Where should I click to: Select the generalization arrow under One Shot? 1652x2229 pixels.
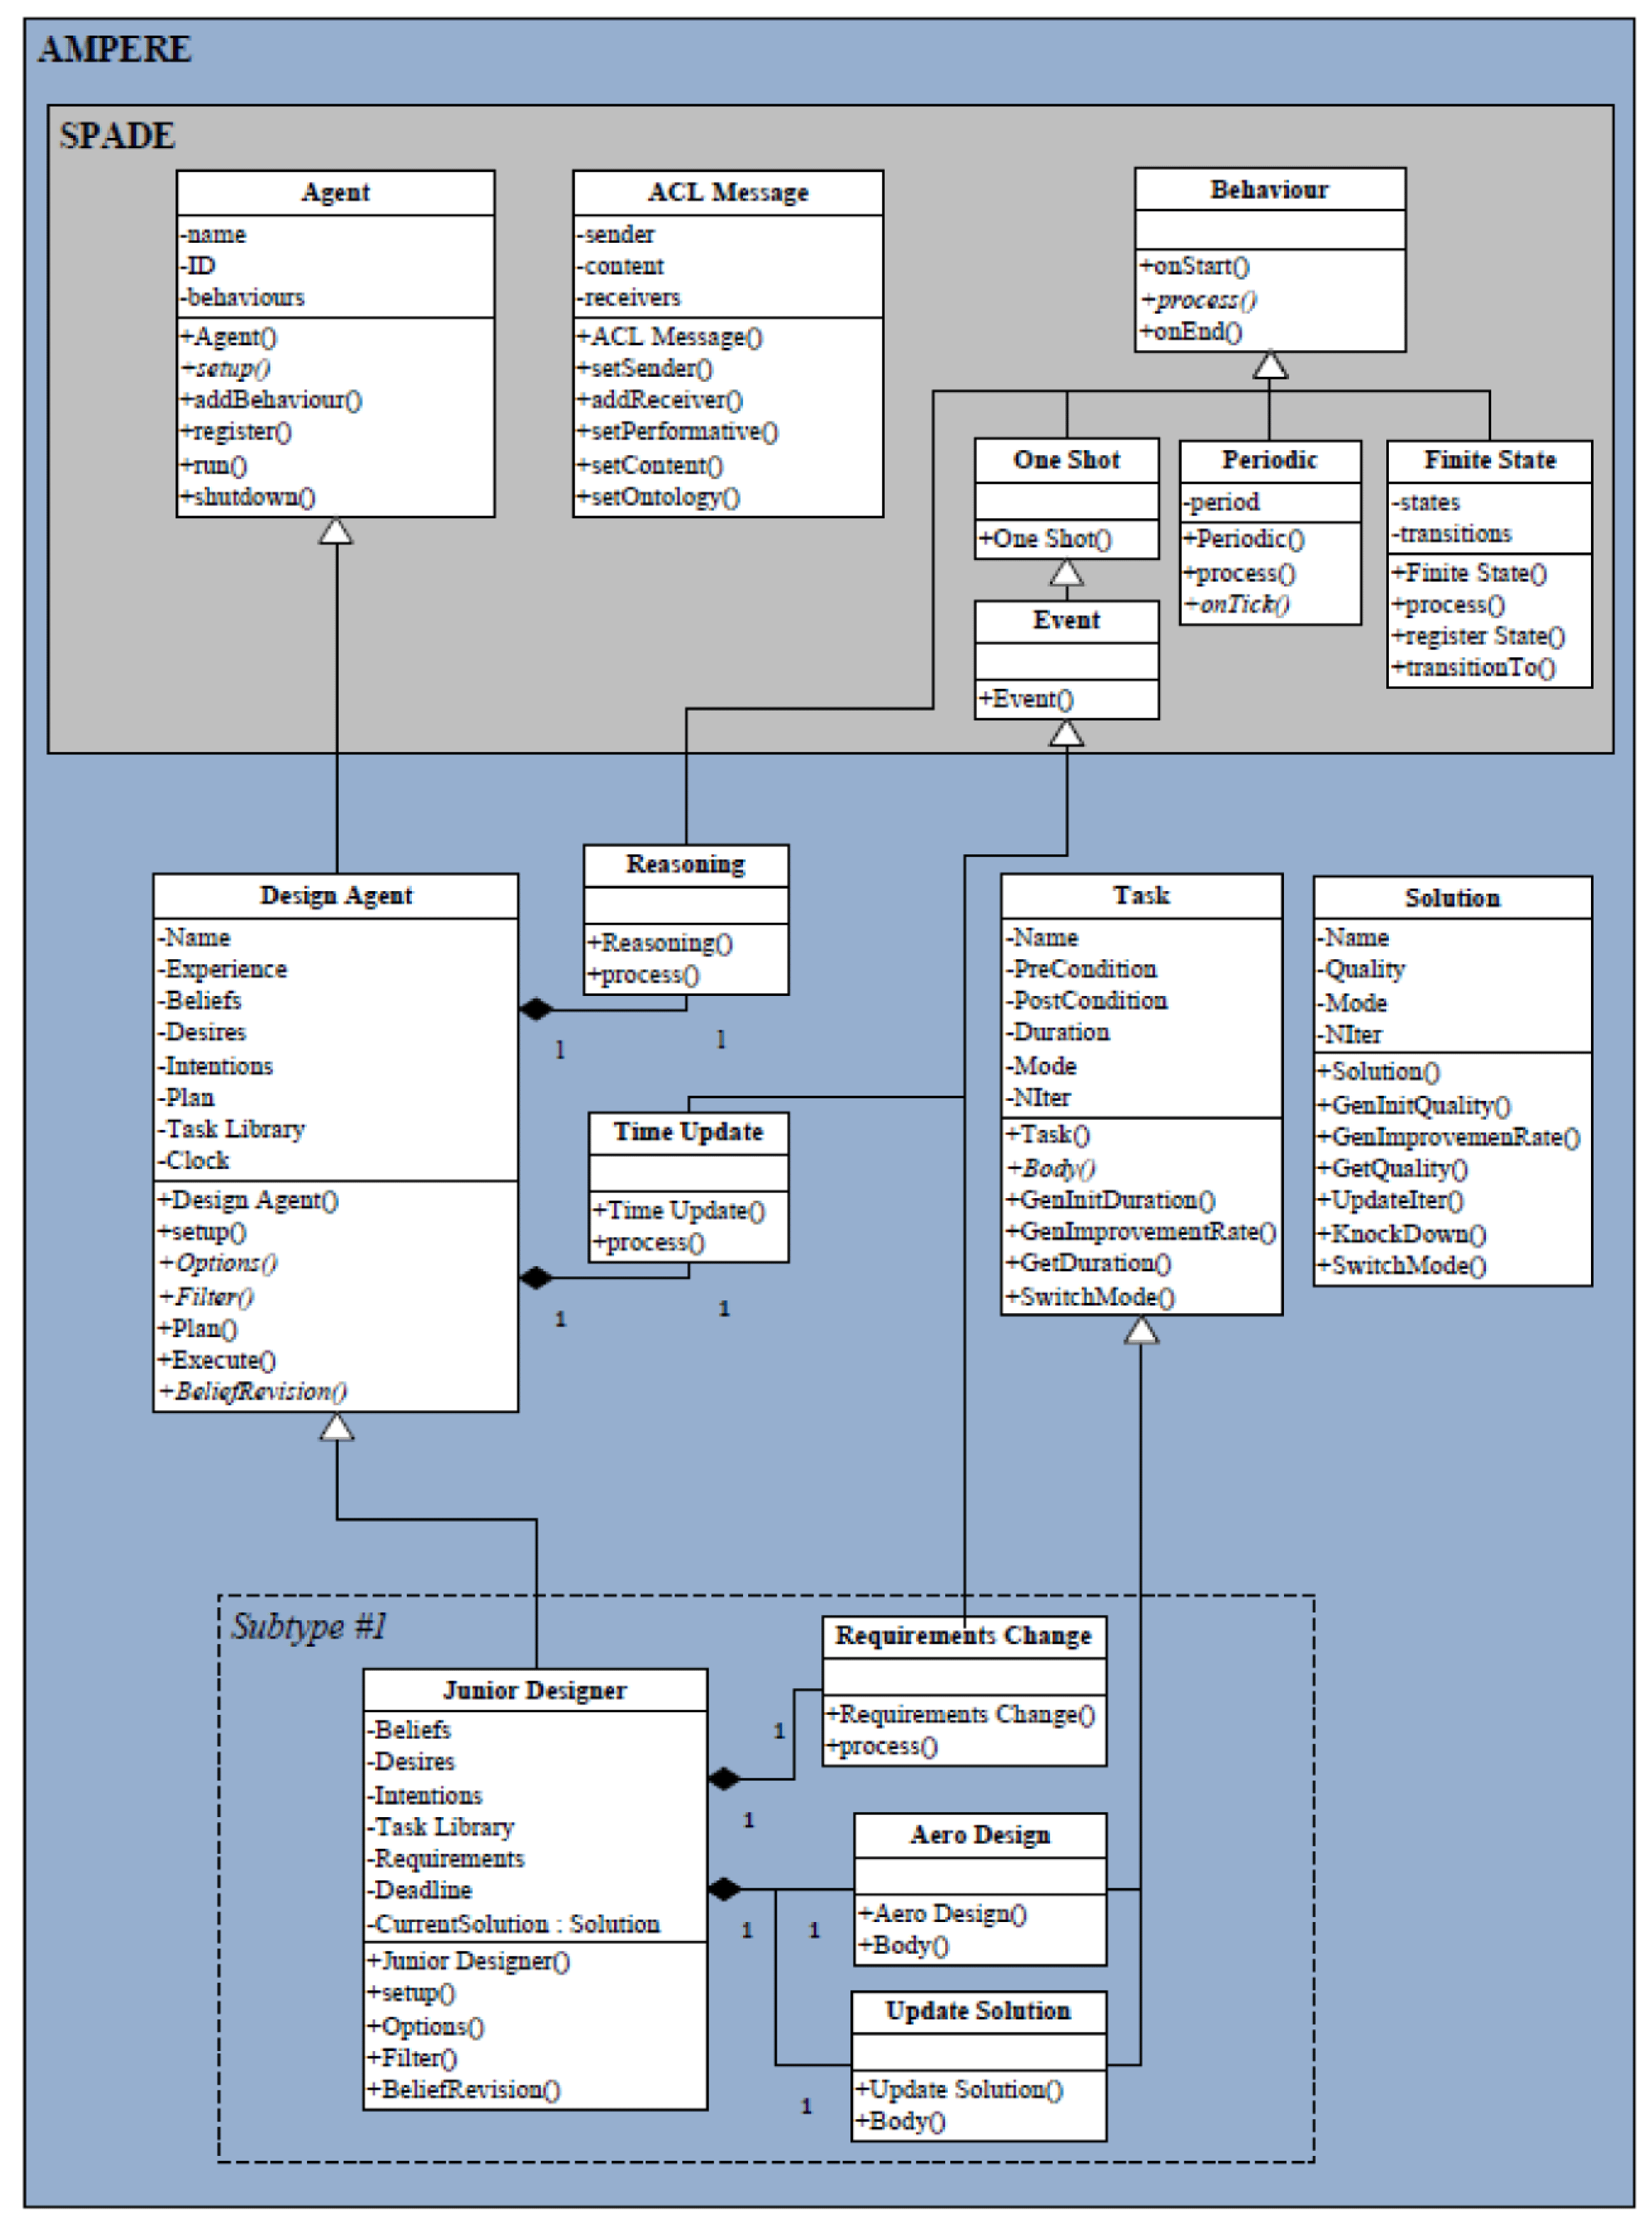(1066, 573)
